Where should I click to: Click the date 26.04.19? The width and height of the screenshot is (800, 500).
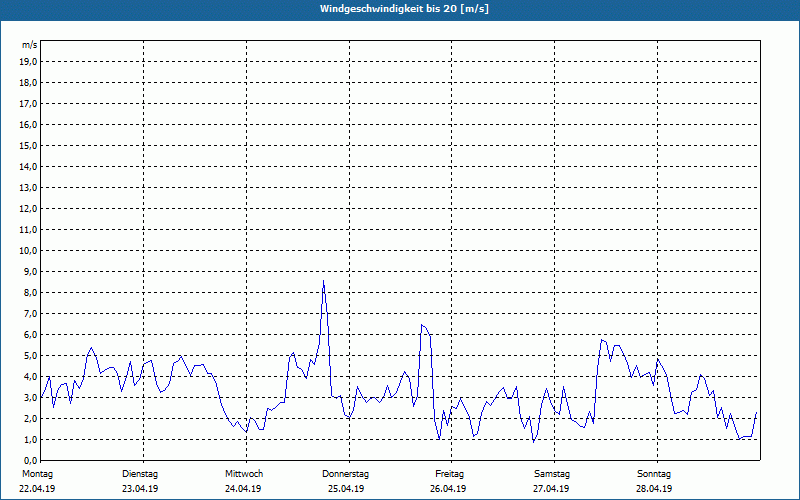(x=448, y=489)
